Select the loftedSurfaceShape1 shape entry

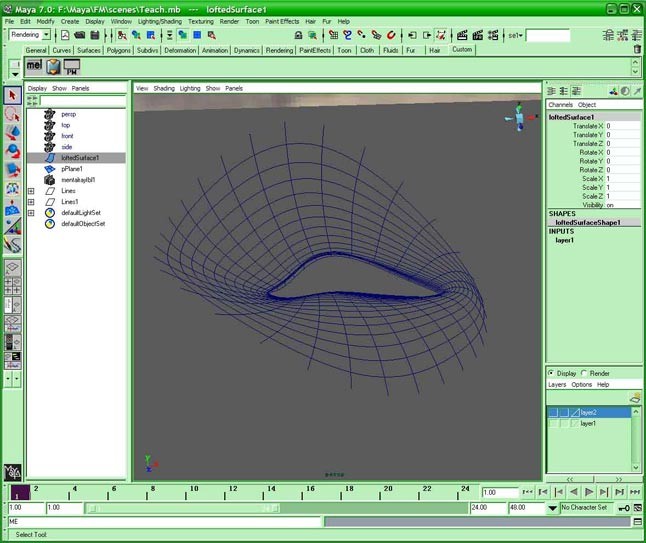coord(589,222)
